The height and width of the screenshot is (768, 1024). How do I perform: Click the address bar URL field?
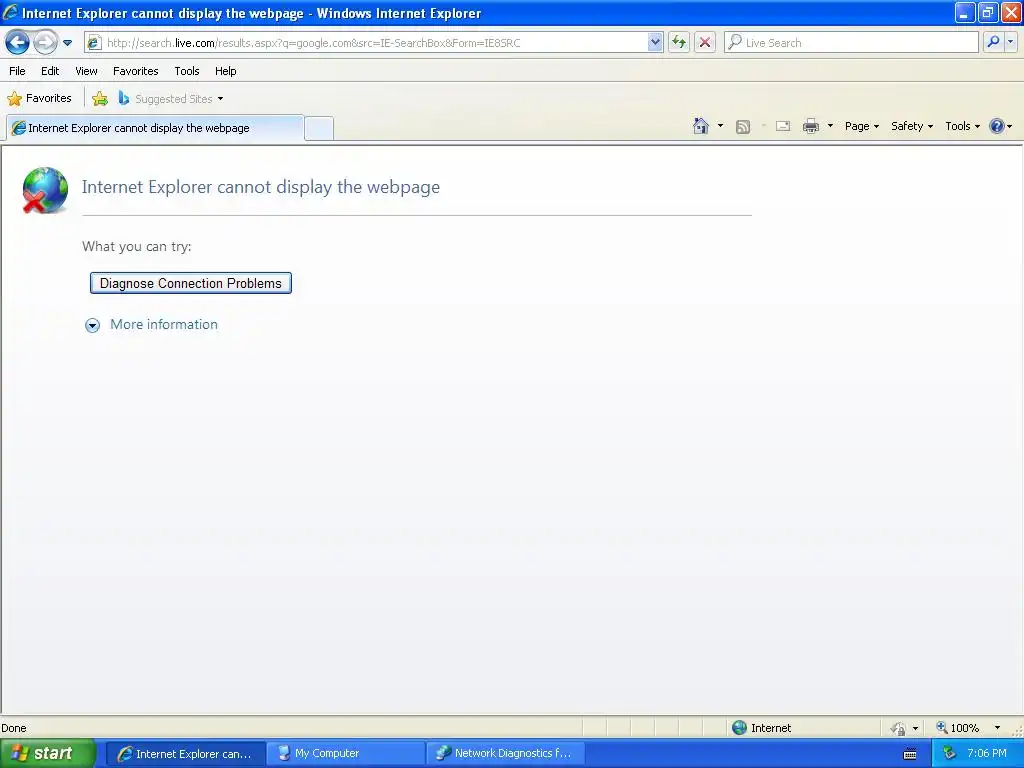click(x=376, y=43)
